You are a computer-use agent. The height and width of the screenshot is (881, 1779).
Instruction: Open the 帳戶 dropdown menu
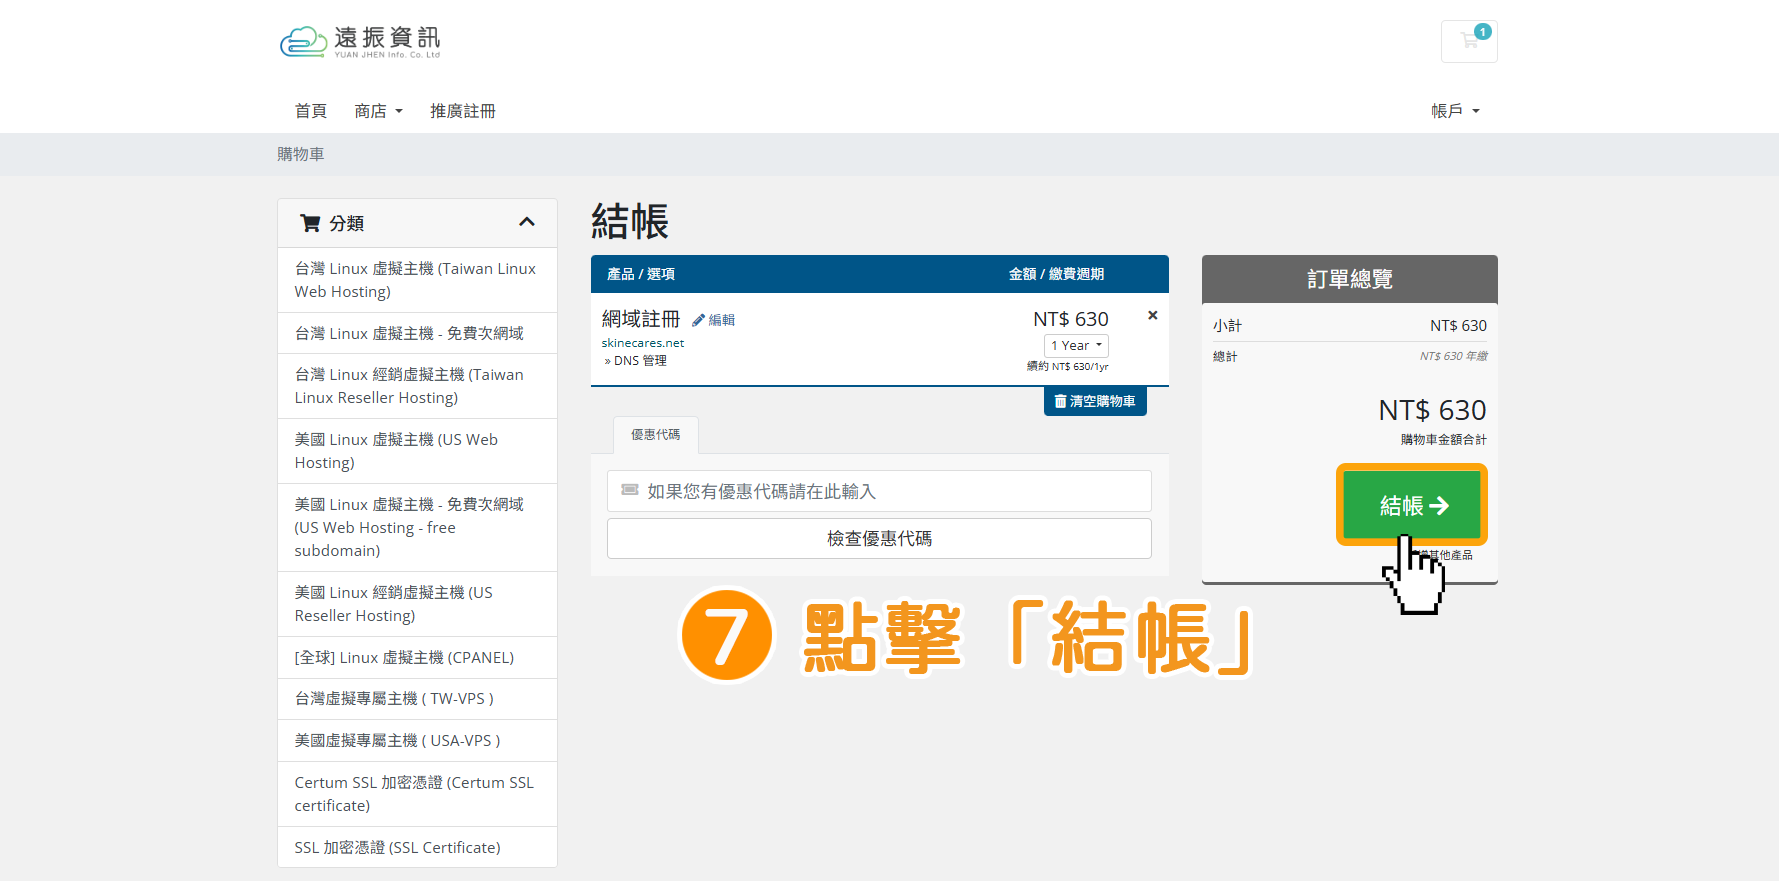[1455, 111]
